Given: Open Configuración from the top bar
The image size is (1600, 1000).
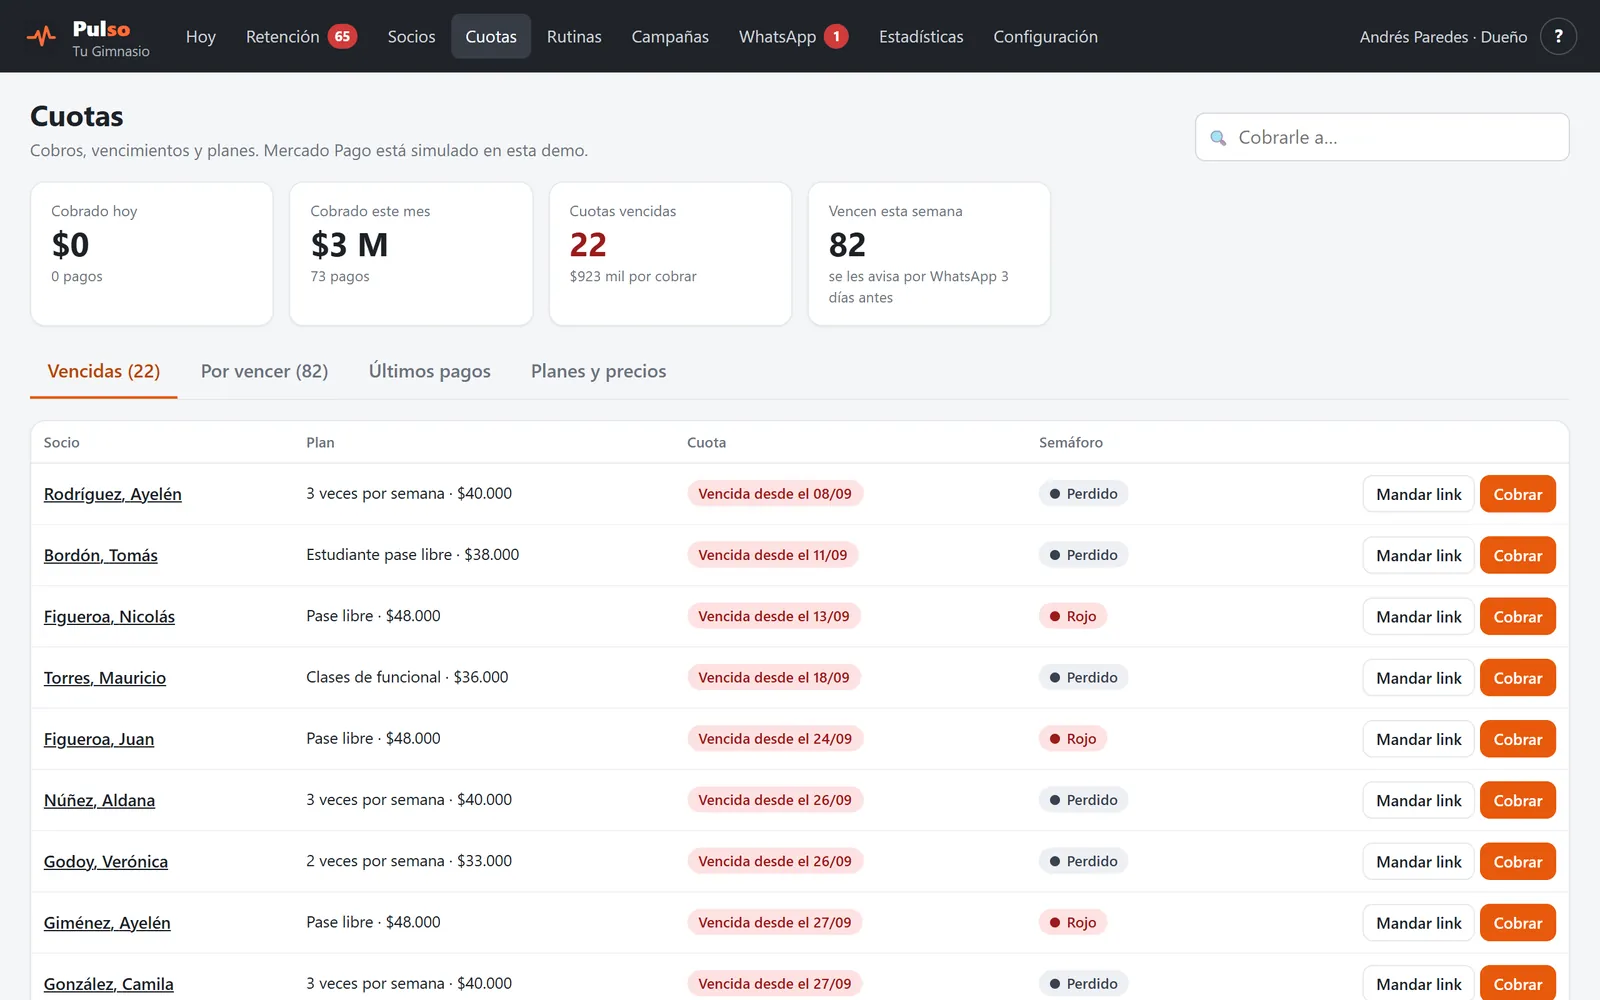Looking at the screenshot, I should click(1045, 36).
